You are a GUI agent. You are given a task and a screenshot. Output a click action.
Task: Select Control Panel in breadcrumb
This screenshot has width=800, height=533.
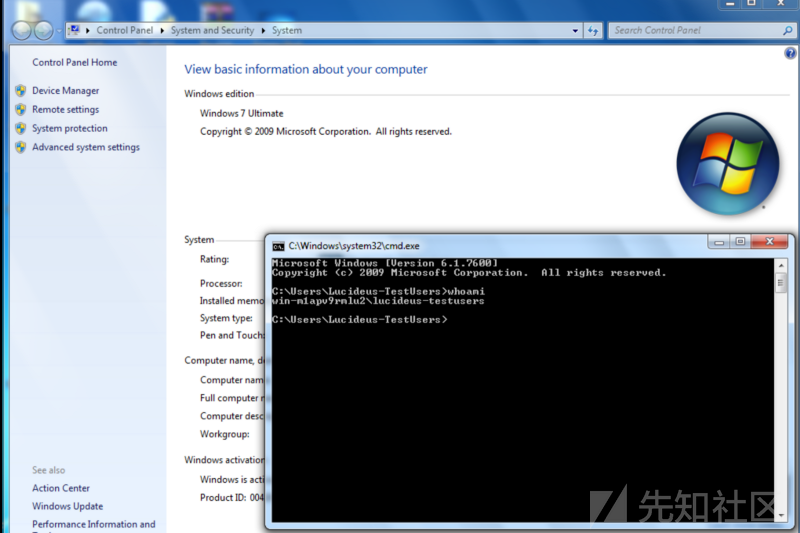[x=124, y=30]
